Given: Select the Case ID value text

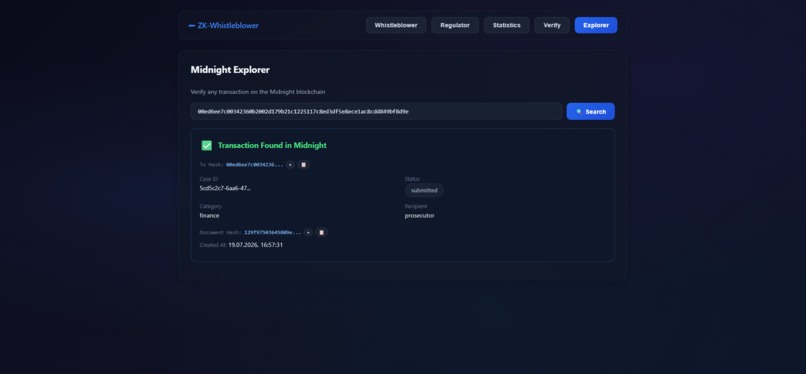Looking at the screenshot, I should (x=225, y=188).
